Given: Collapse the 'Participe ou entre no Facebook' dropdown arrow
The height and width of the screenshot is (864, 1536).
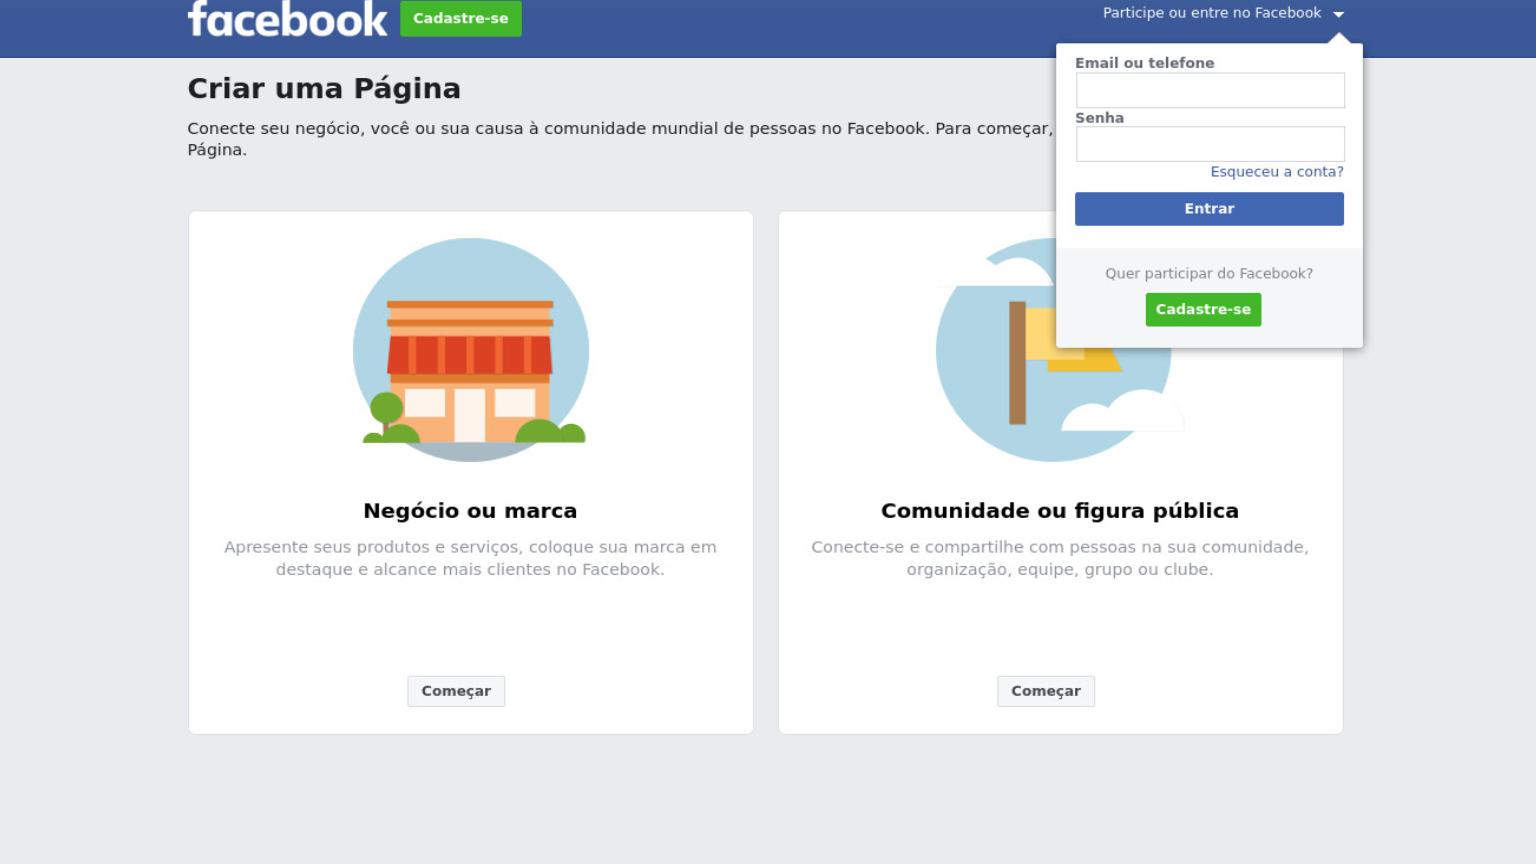Looking at the screenshot, I should [1338, 14].
